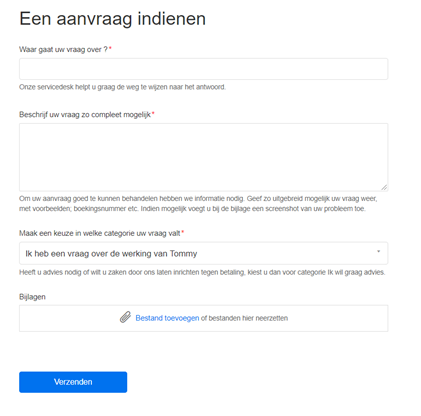The height and width of the screenshot is (416, 421).
Task: Click the 'Bijlagen' label
Action: click(32, 297)
